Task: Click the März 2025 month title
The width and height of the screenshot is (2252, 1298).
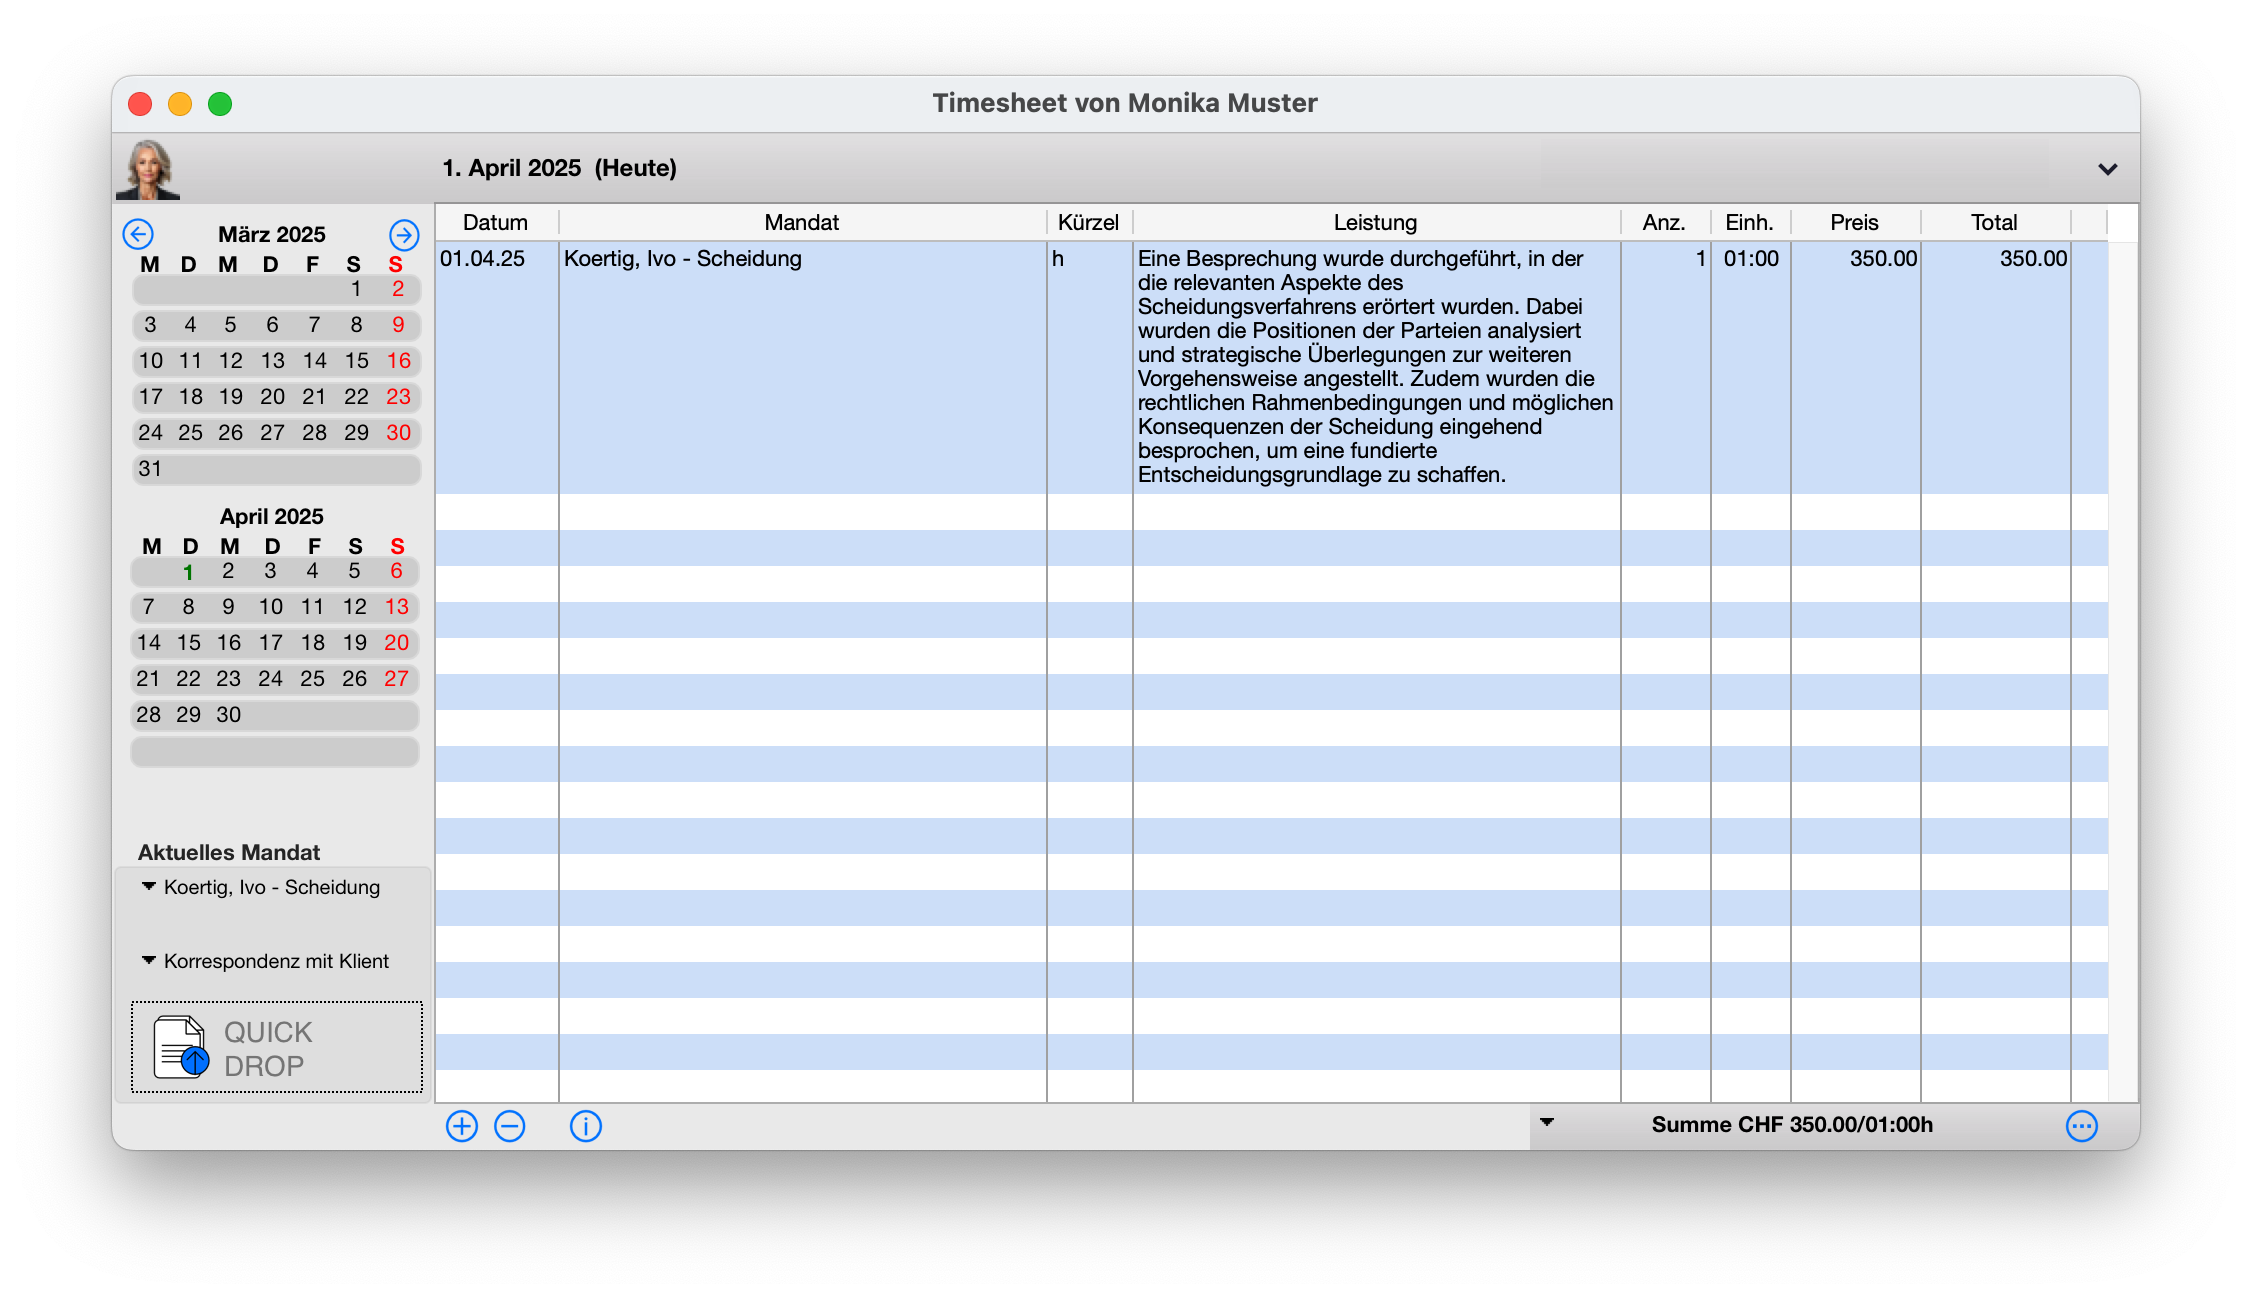Action: pyautogui.click(x=272, y=234)
